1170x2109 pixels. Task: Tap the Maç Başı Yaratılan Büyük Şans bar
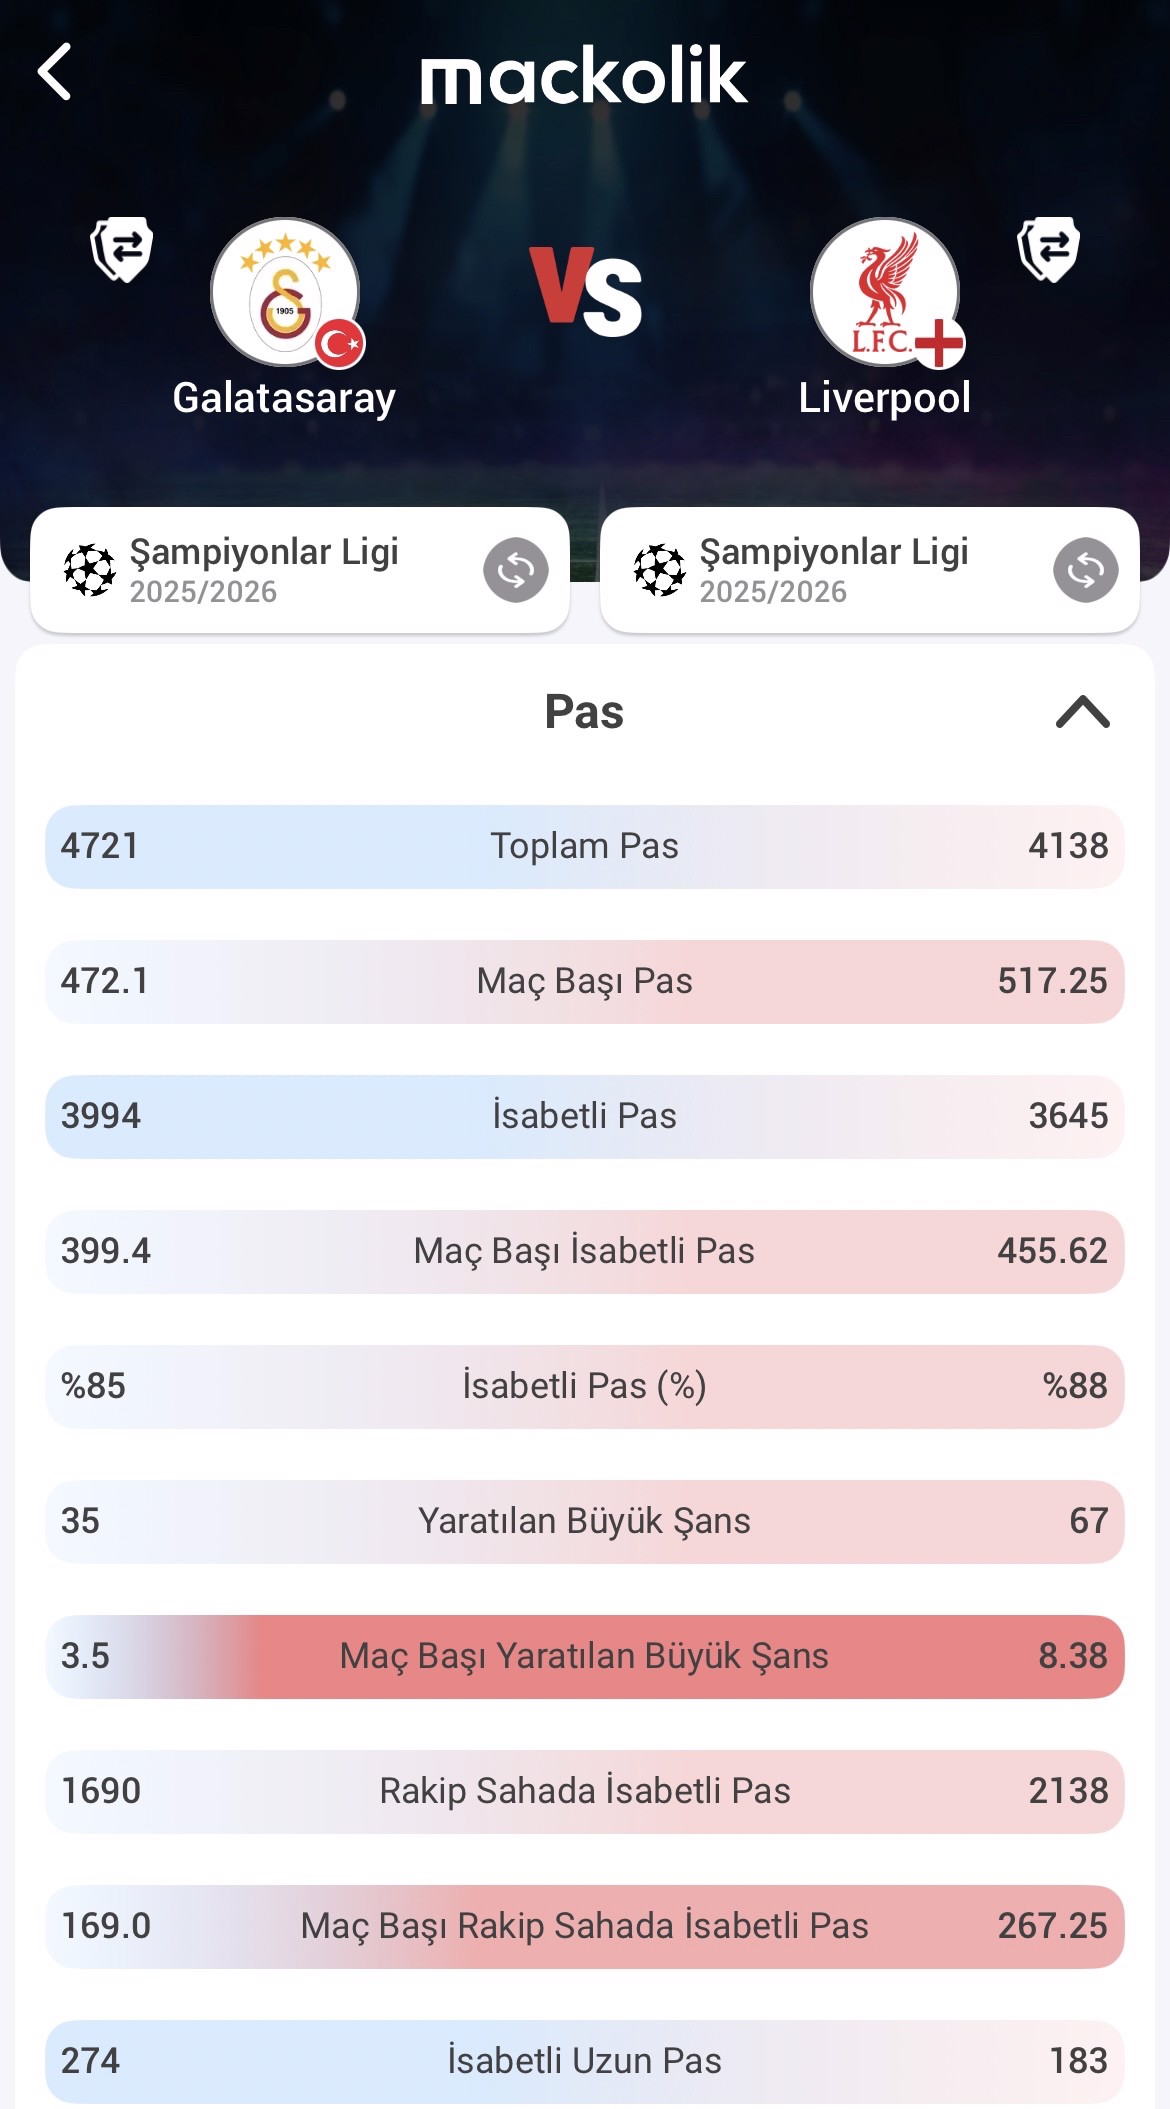click(x=584, y=1656)
